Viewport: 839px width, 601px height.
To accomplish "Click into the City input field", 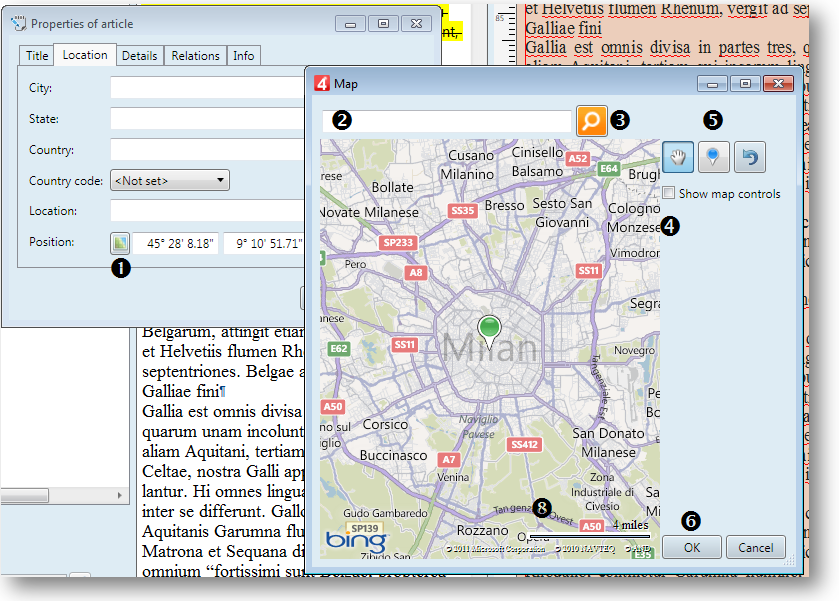I will 205,88.
